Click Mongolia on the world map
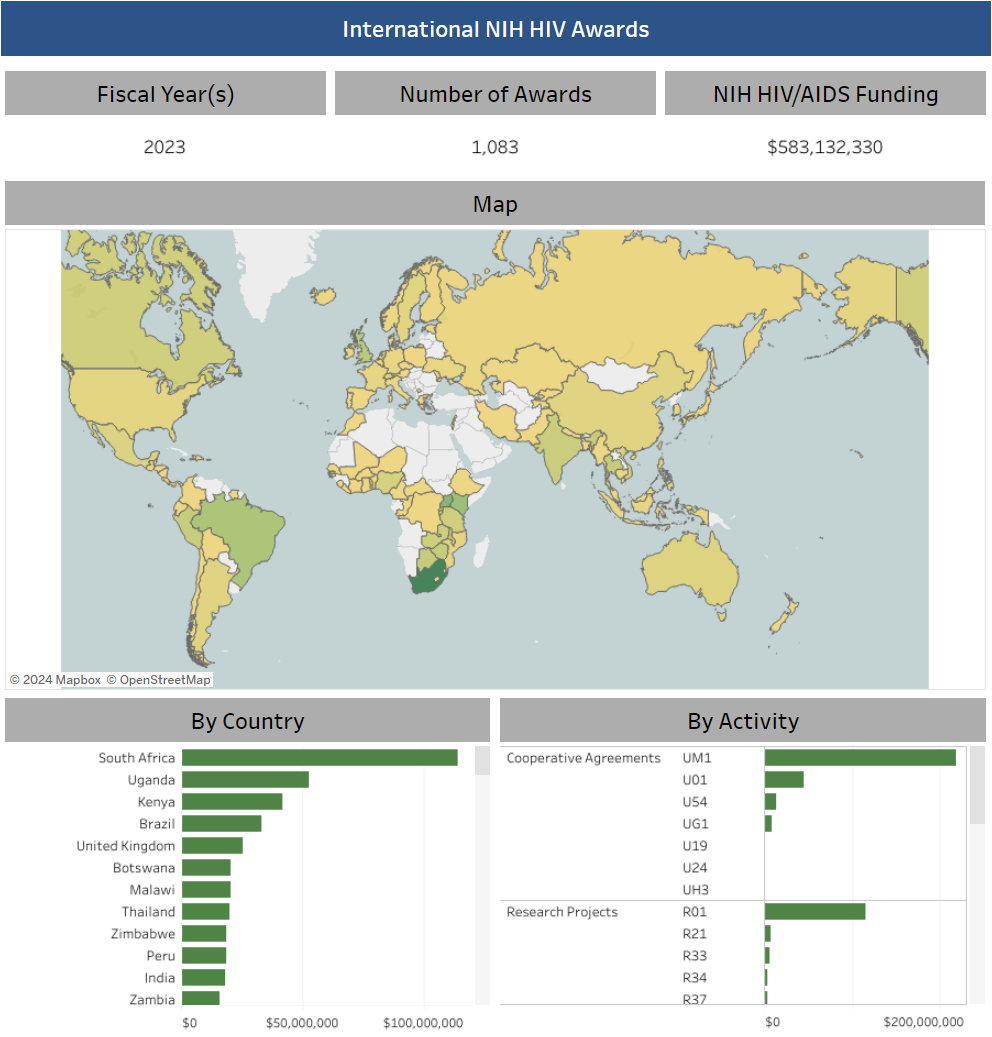992x1037 pixels. 618,376
